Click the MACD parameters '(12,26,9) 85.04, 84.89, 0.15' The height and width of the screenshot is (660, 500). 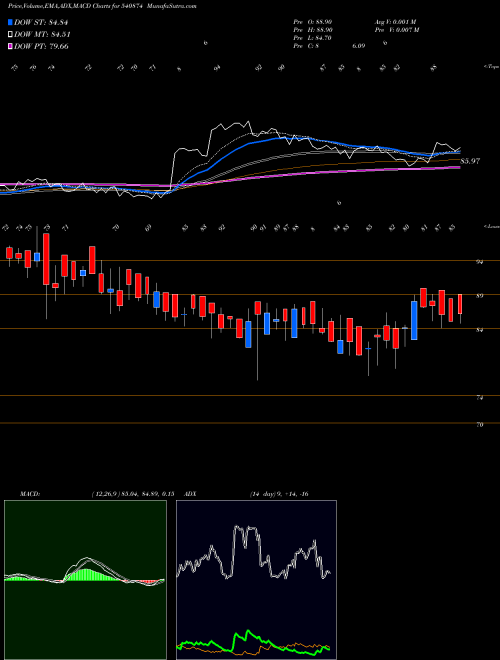point(132,494)
